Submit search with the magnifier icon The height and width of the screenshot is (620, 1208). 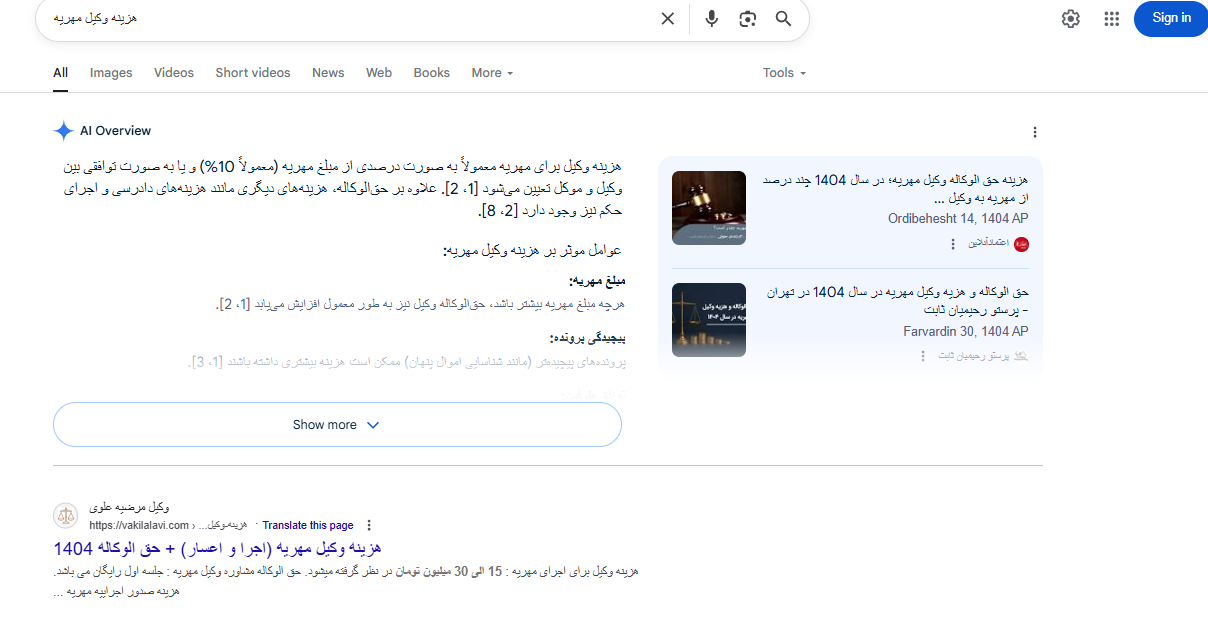(783, 19)
